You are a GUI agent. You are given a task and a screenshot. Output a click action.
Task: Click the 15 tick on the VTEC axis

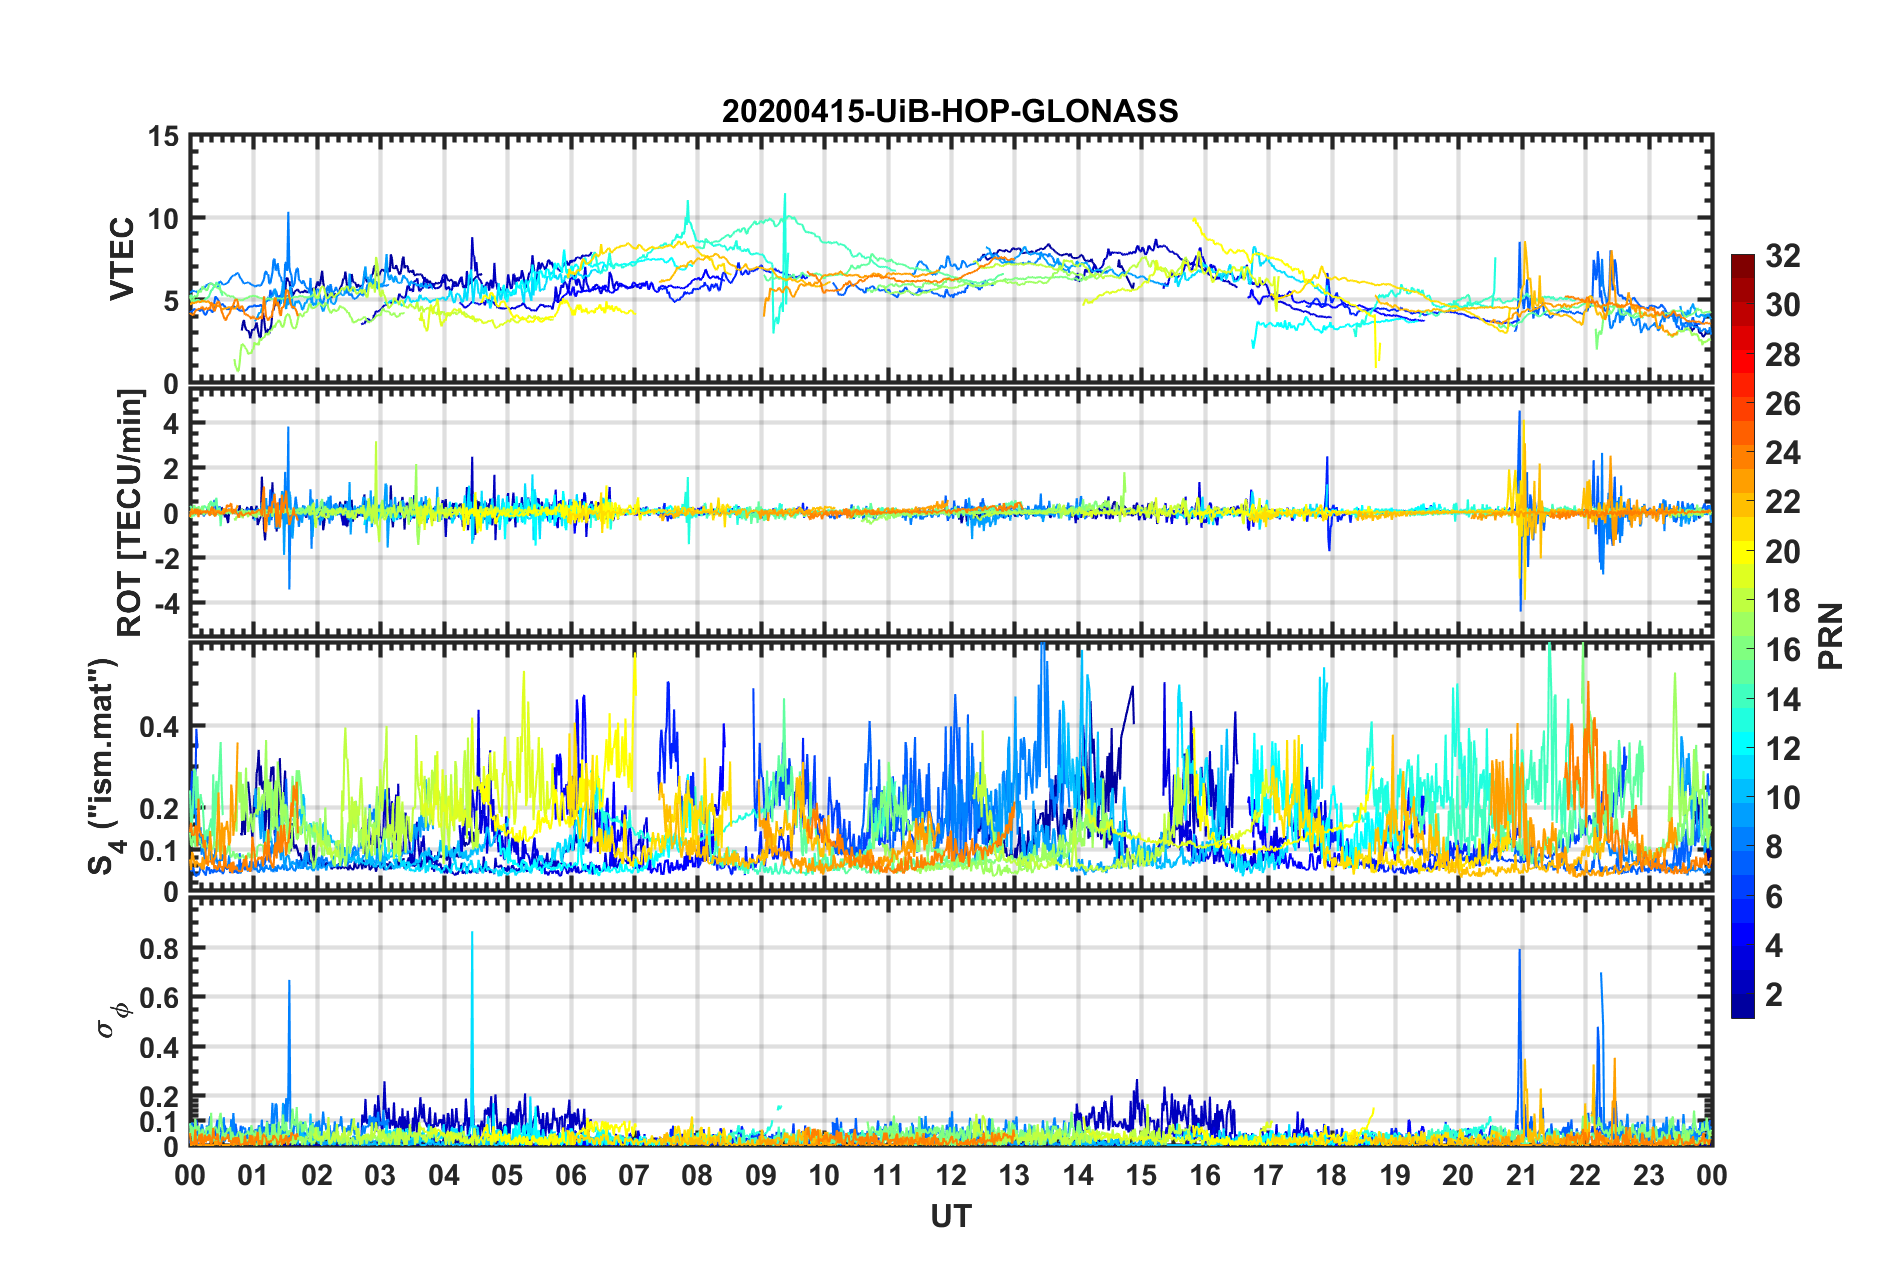[x=163, y=136]
